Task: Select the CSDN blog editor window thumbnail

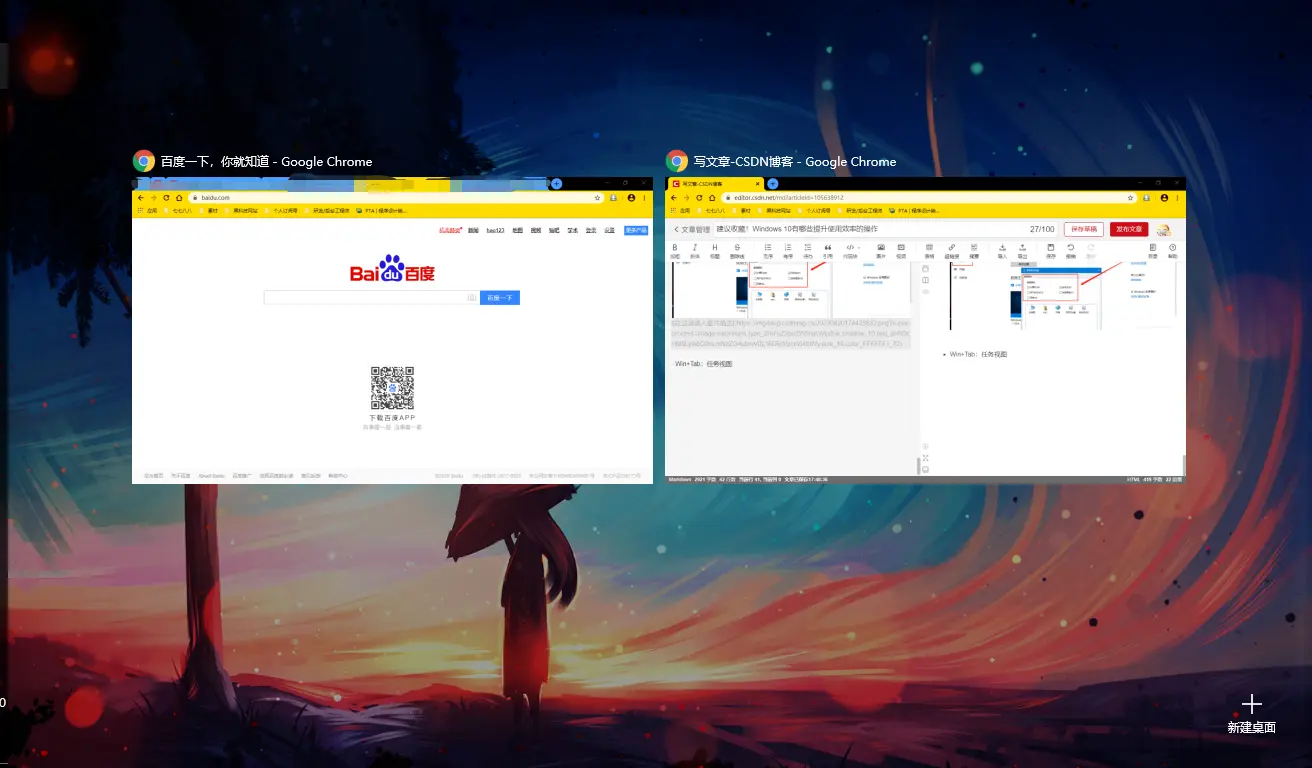Action: pyautogui.click(x=925, y=330)
